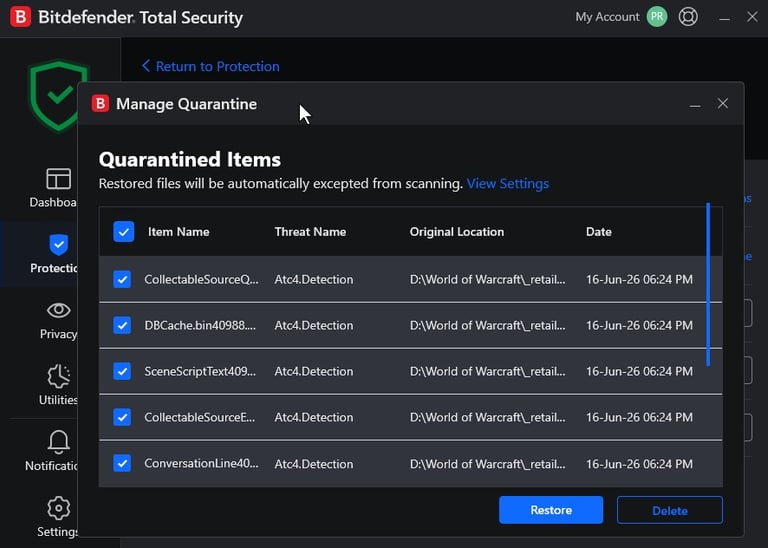The width and height of the screenshot is (768, 548).
Task: Uncheck the CollectableSourceE... item checkbox
Action: [122, 417]
